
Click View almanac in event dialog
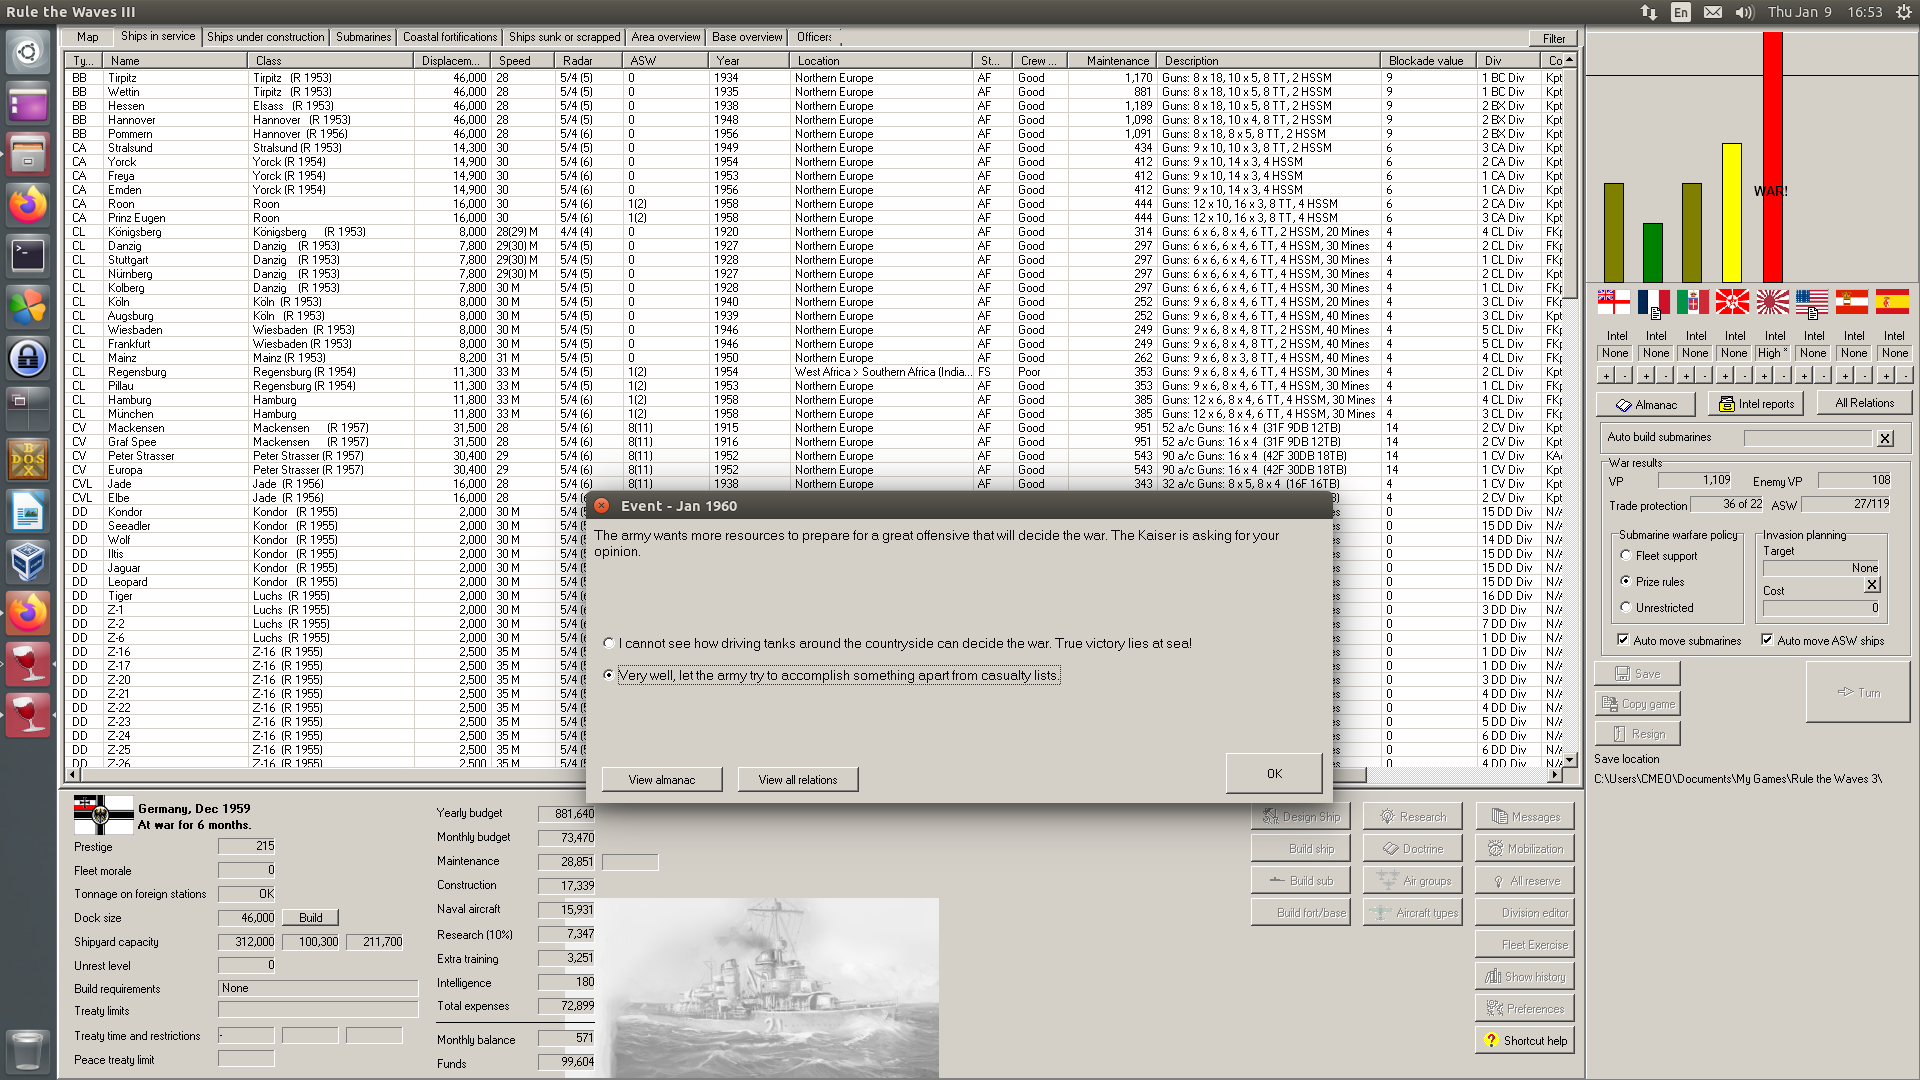coord(662,780)
